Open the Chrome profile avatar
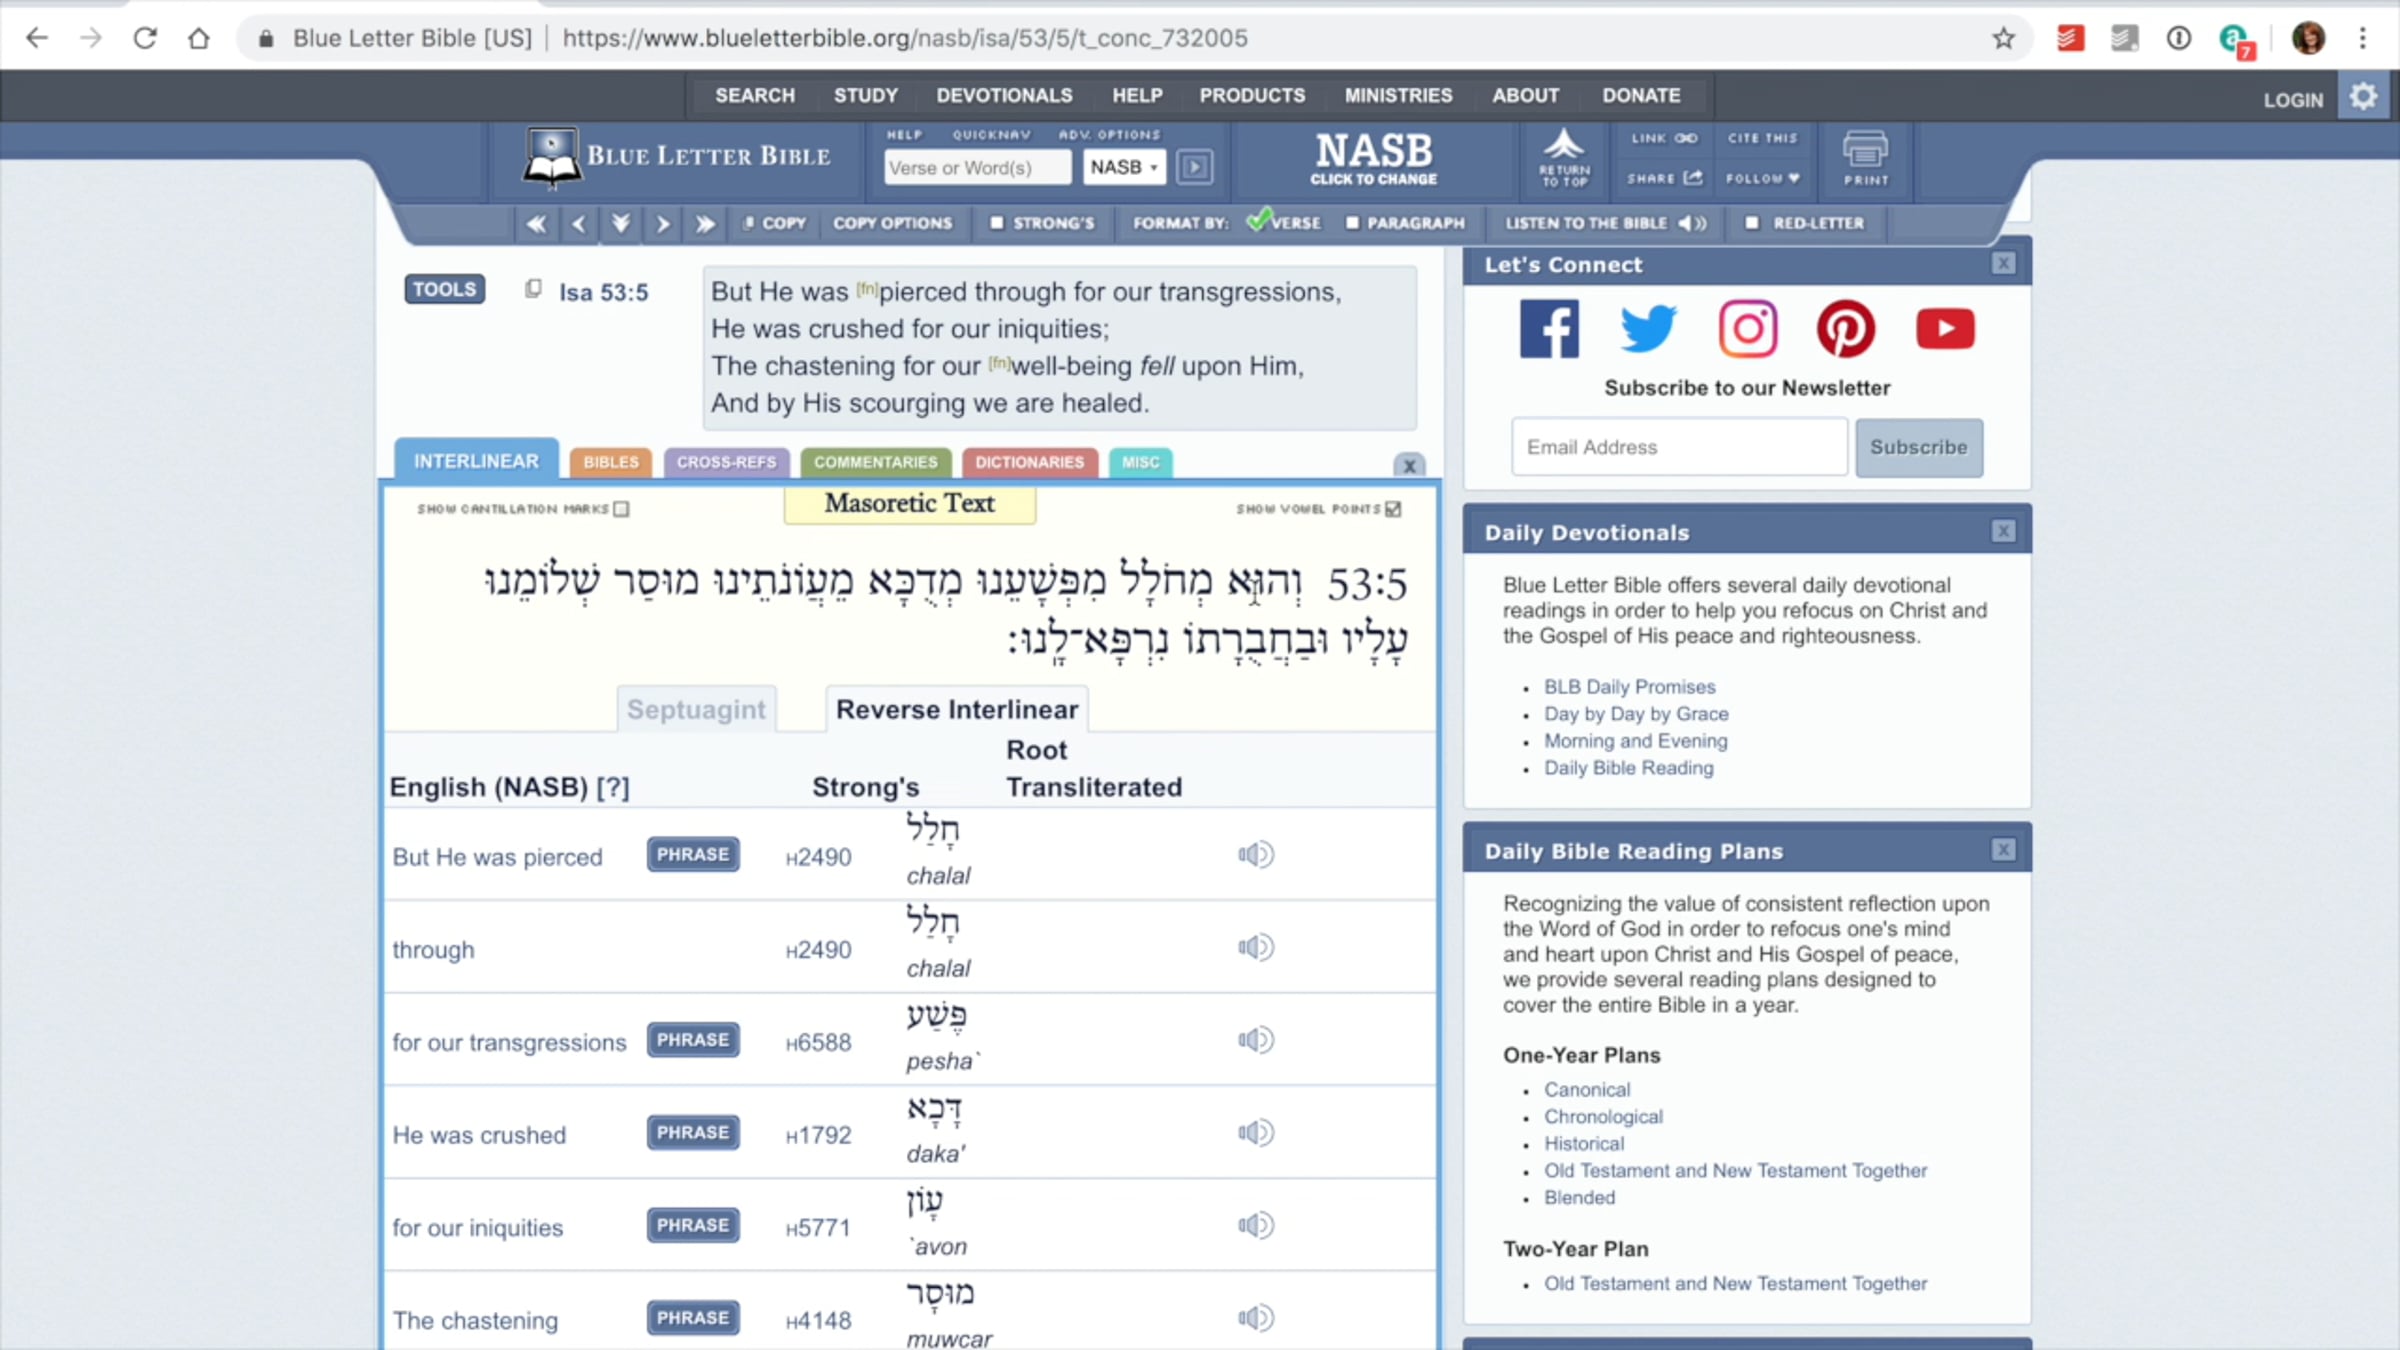 point(2309,38)
